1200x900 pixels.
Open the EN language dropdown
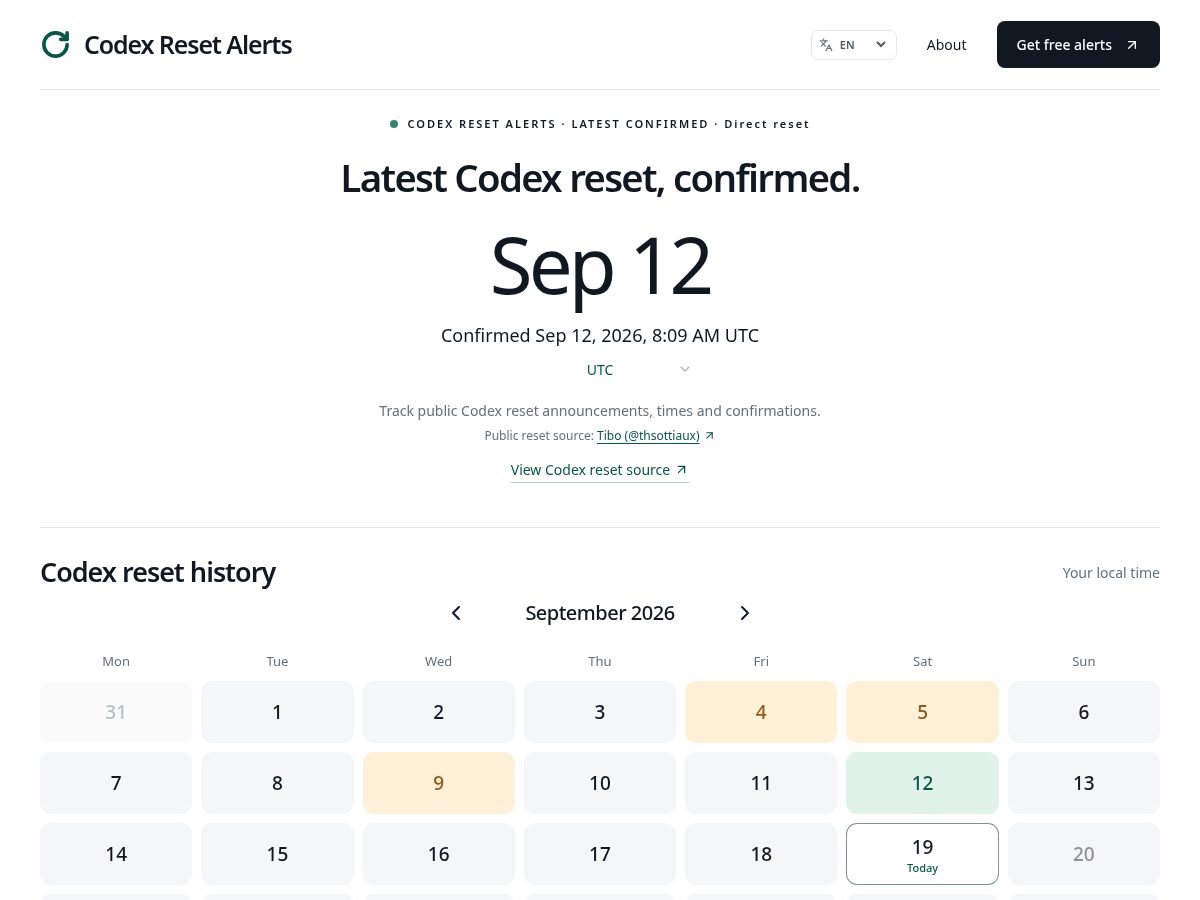pyautogui.click(x=854, y=45)
